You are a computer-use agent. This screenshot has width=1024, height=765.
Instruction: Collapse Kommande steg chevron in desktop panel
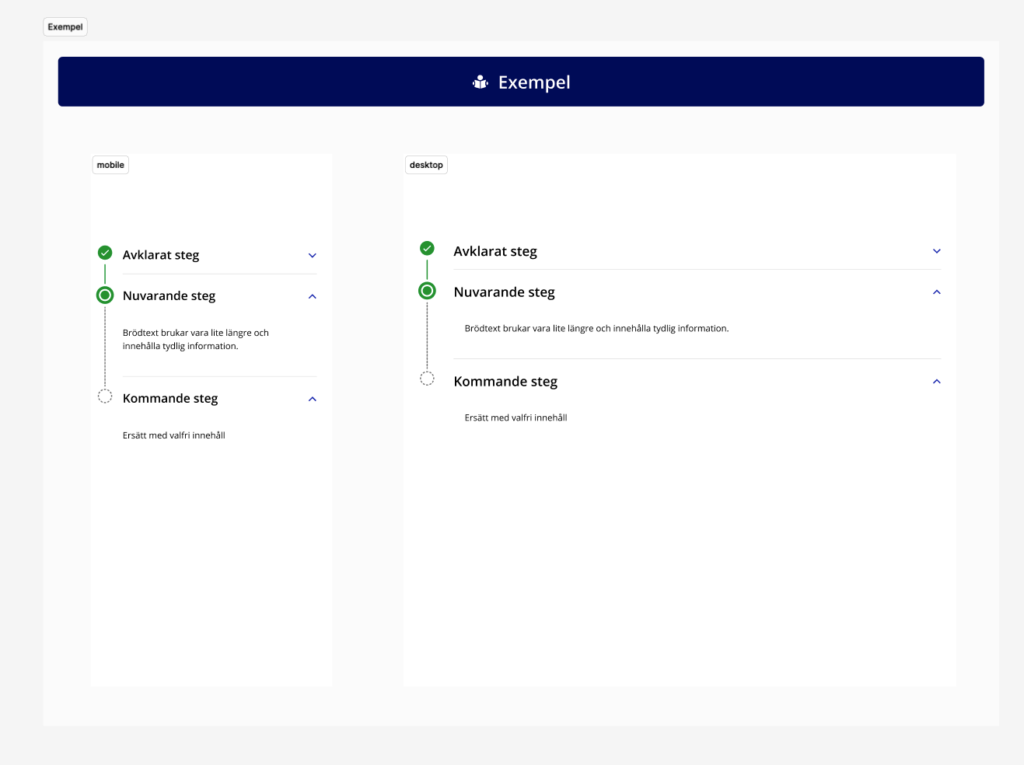[936, 382]
